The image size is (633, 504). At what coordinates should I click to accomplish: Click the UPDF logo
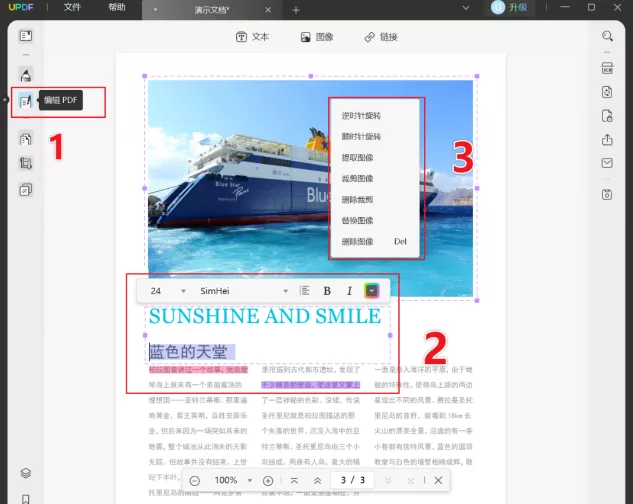(21, 7)
